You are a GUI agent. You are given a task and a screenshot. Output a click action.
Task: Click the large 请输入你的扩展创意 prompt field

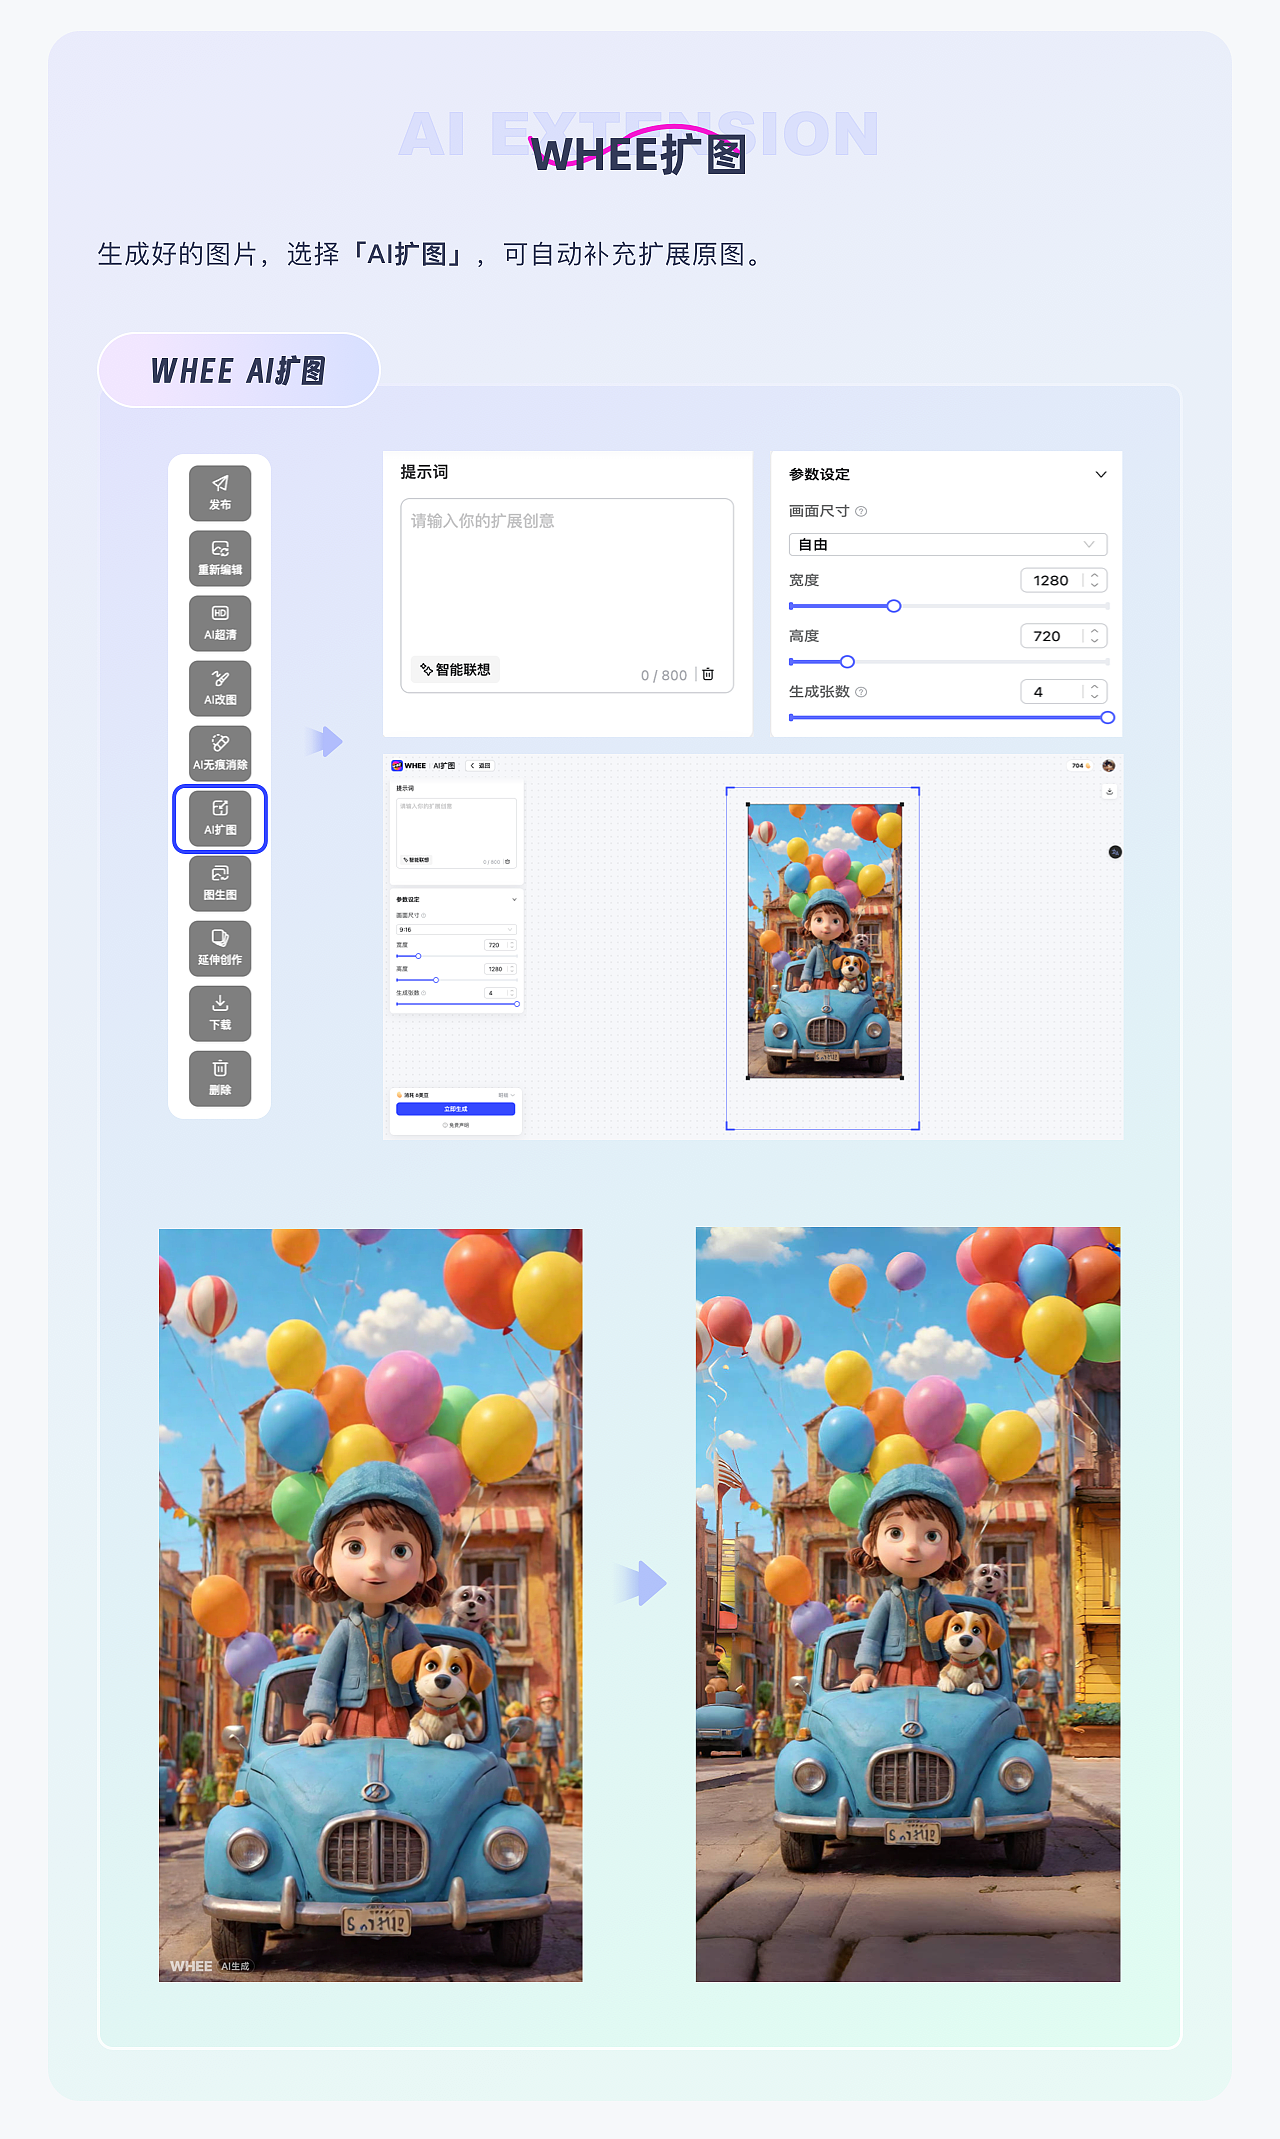coord(567,595)
